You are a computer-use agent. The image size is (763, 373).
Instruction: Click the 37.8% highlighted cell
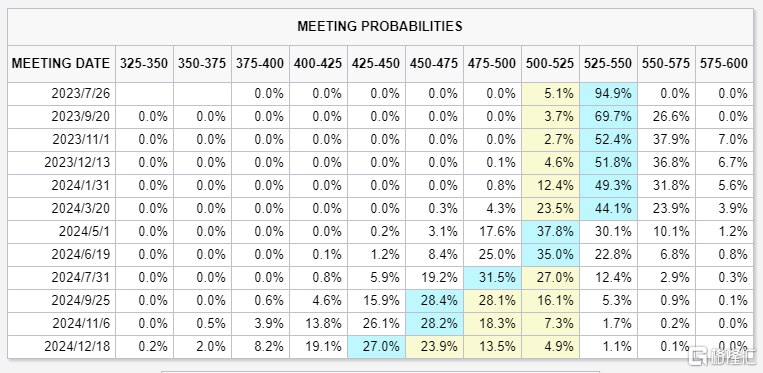point(550,232)
